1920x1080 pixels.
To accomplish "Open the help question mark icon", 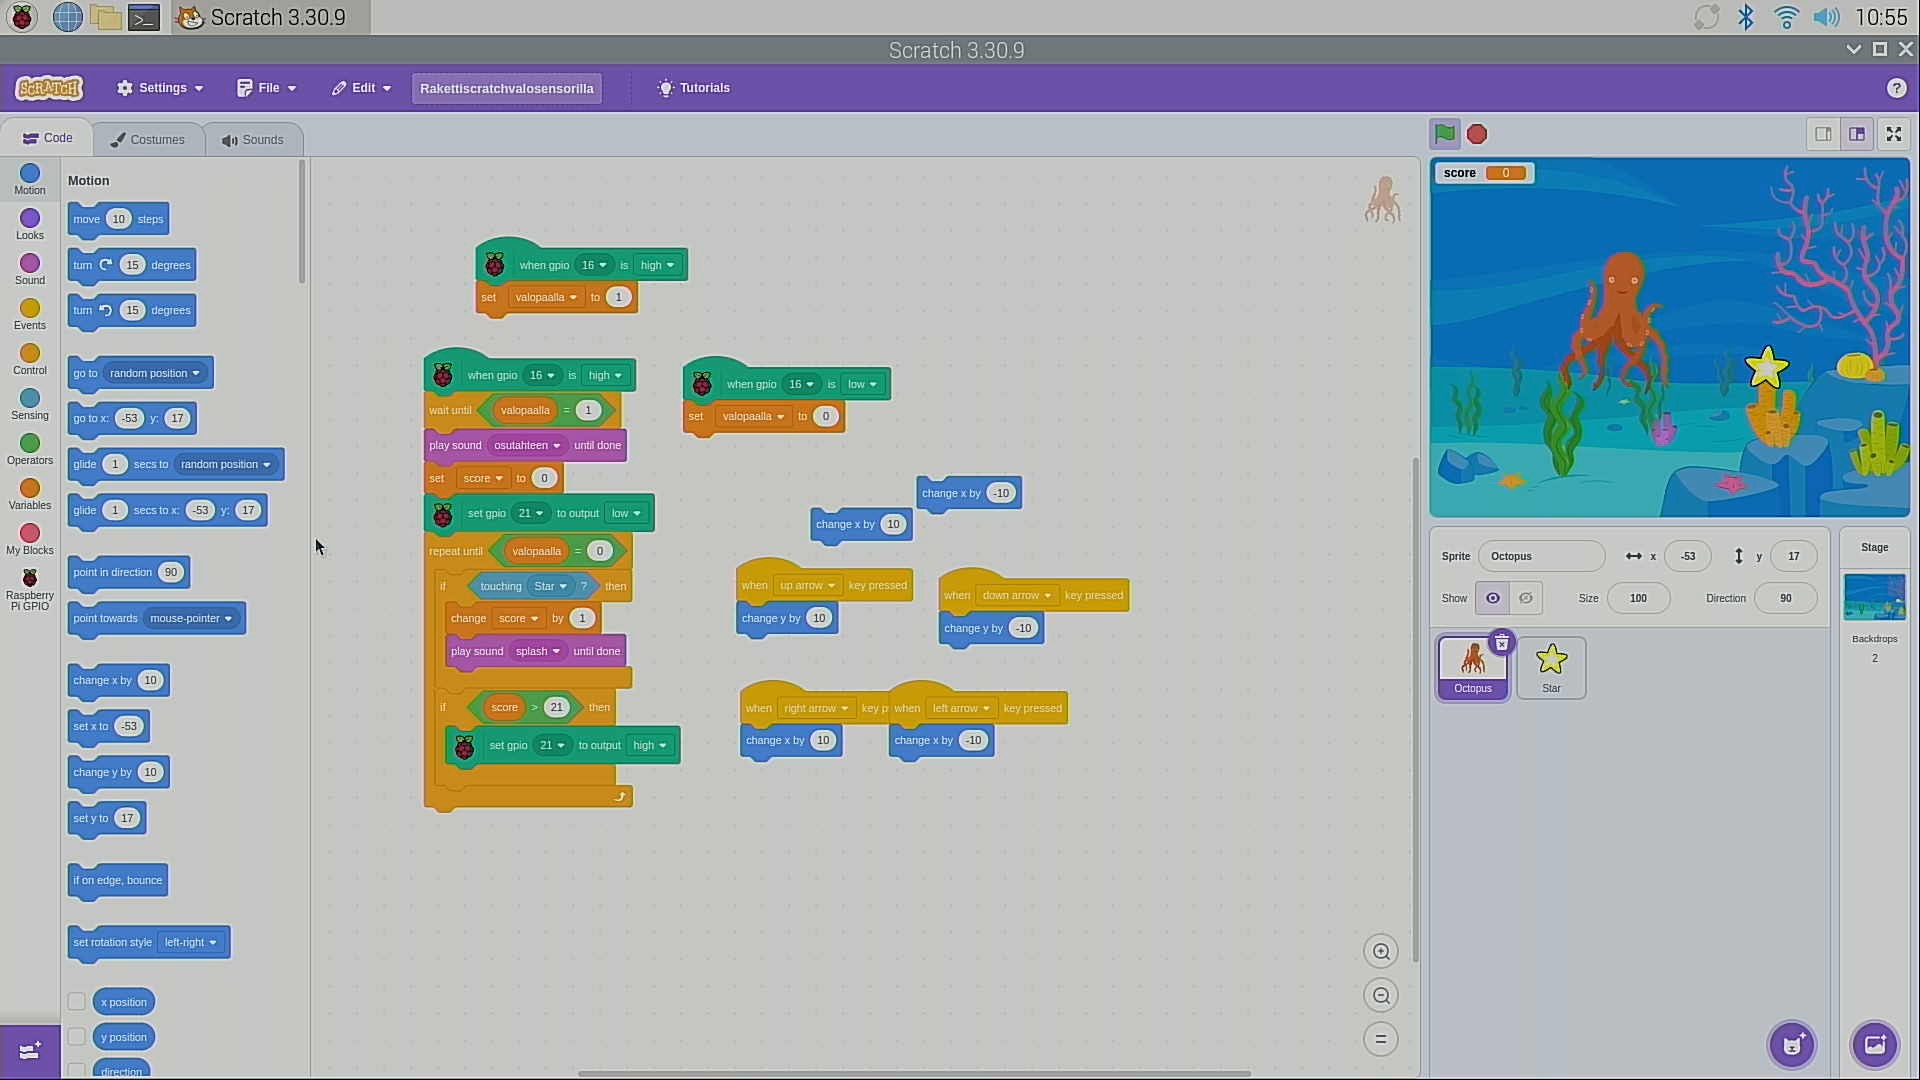I will coord(1896,88).
